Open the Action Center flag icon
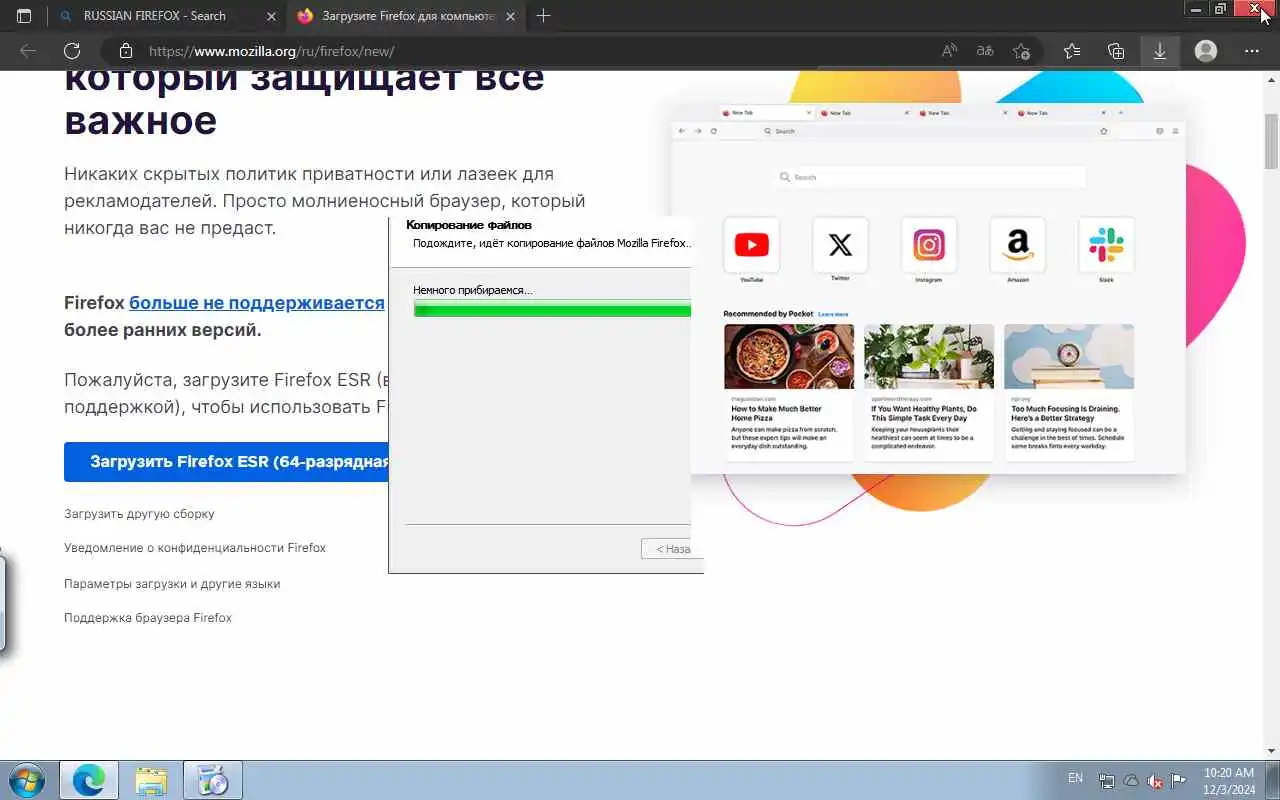 click(1179, 781)
